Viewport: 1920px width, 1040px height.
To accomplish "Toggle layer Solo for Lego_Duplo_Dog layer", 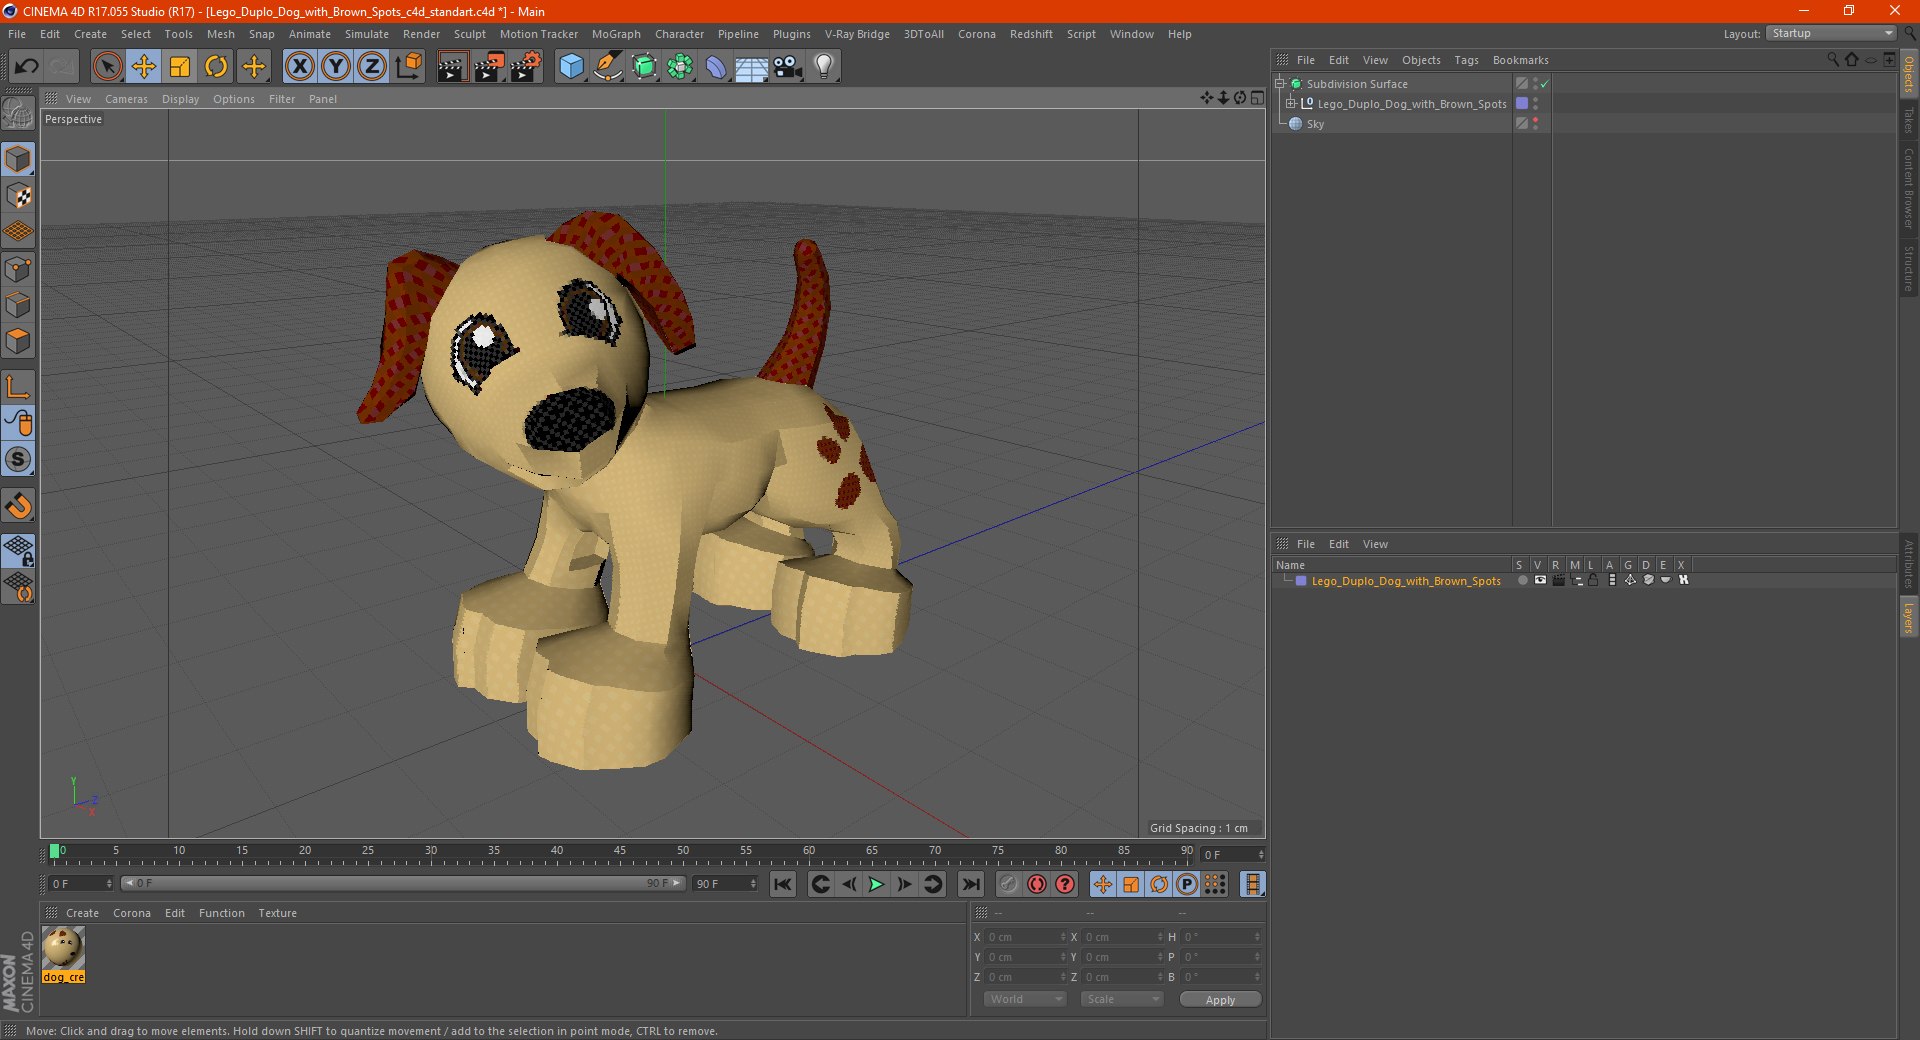I will point(1522,580).
